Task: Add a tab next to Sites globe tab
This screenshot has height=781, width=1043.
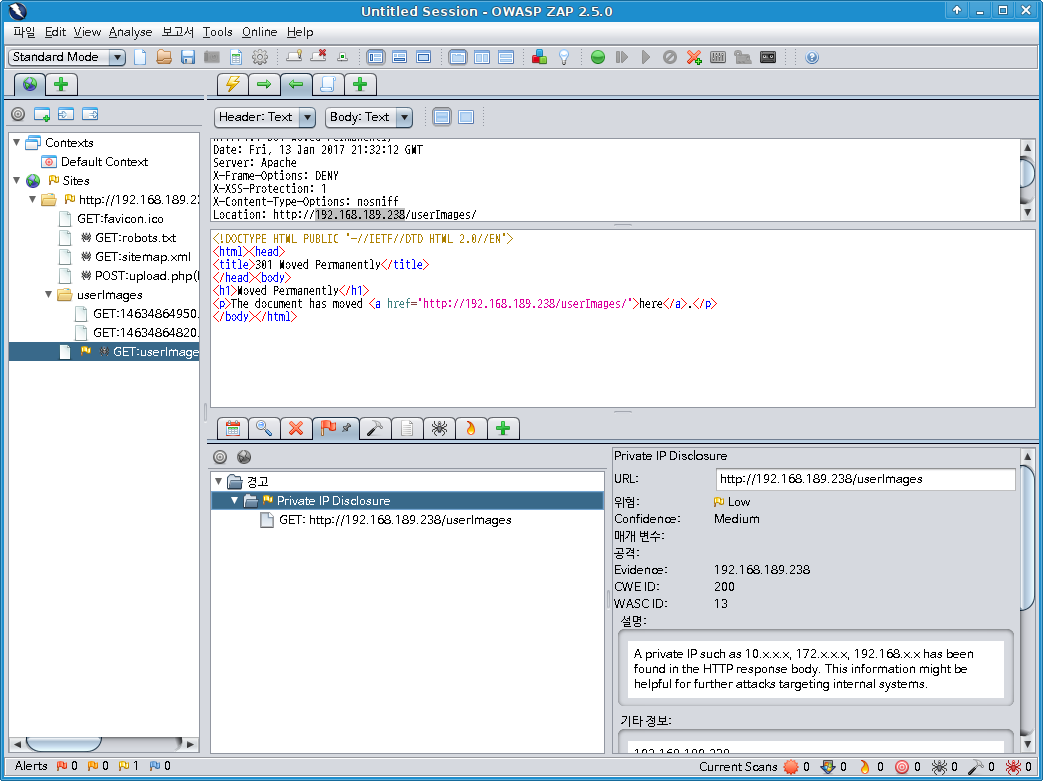Action: tap(61, 84)
